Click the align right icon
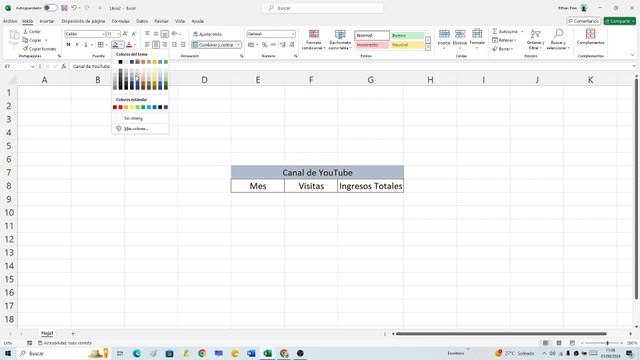The height and width of the screenshot is (360, 640). coord(164,44)
